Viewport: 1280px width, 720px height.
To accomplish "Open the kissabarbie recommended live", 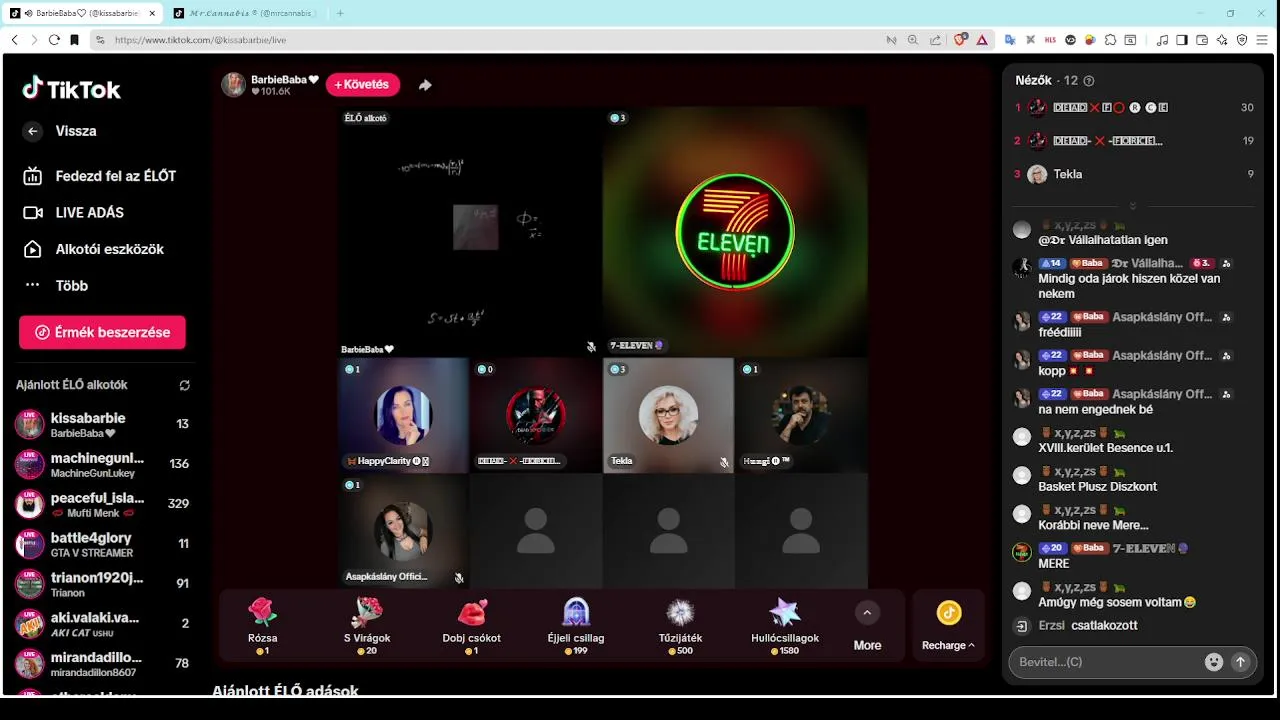I will click(102, 424).
